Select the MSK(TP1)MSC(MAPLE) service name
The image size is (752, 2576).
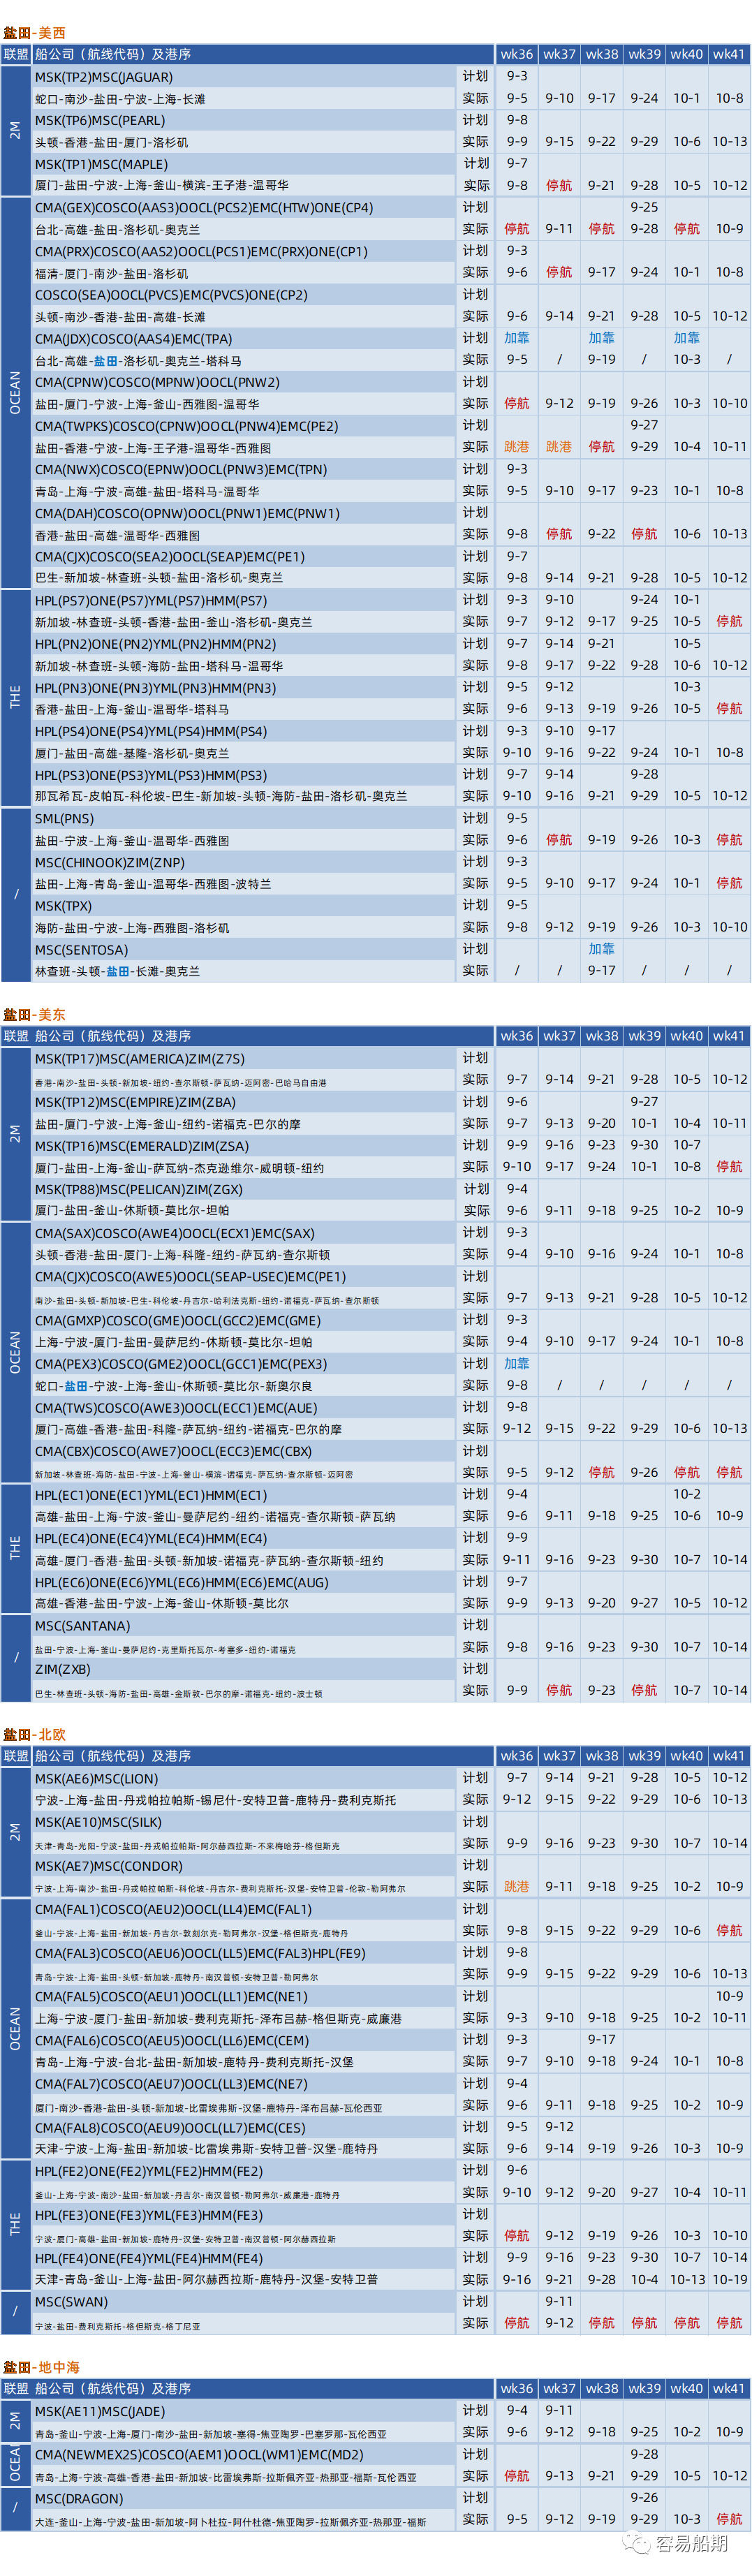coord(101,164)
